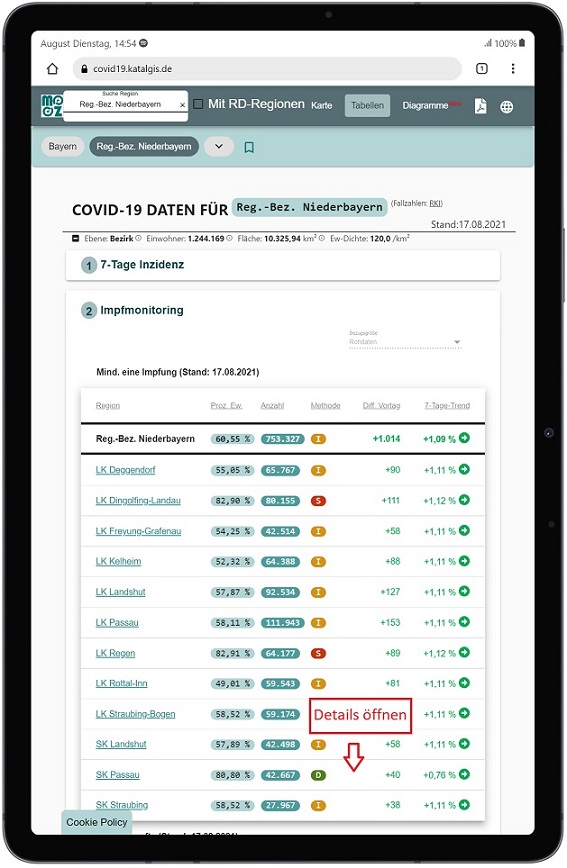This screenshot has width=567, height=868.
Task: Sort table by Proz. Ew. column
Action: click(226, 406)
